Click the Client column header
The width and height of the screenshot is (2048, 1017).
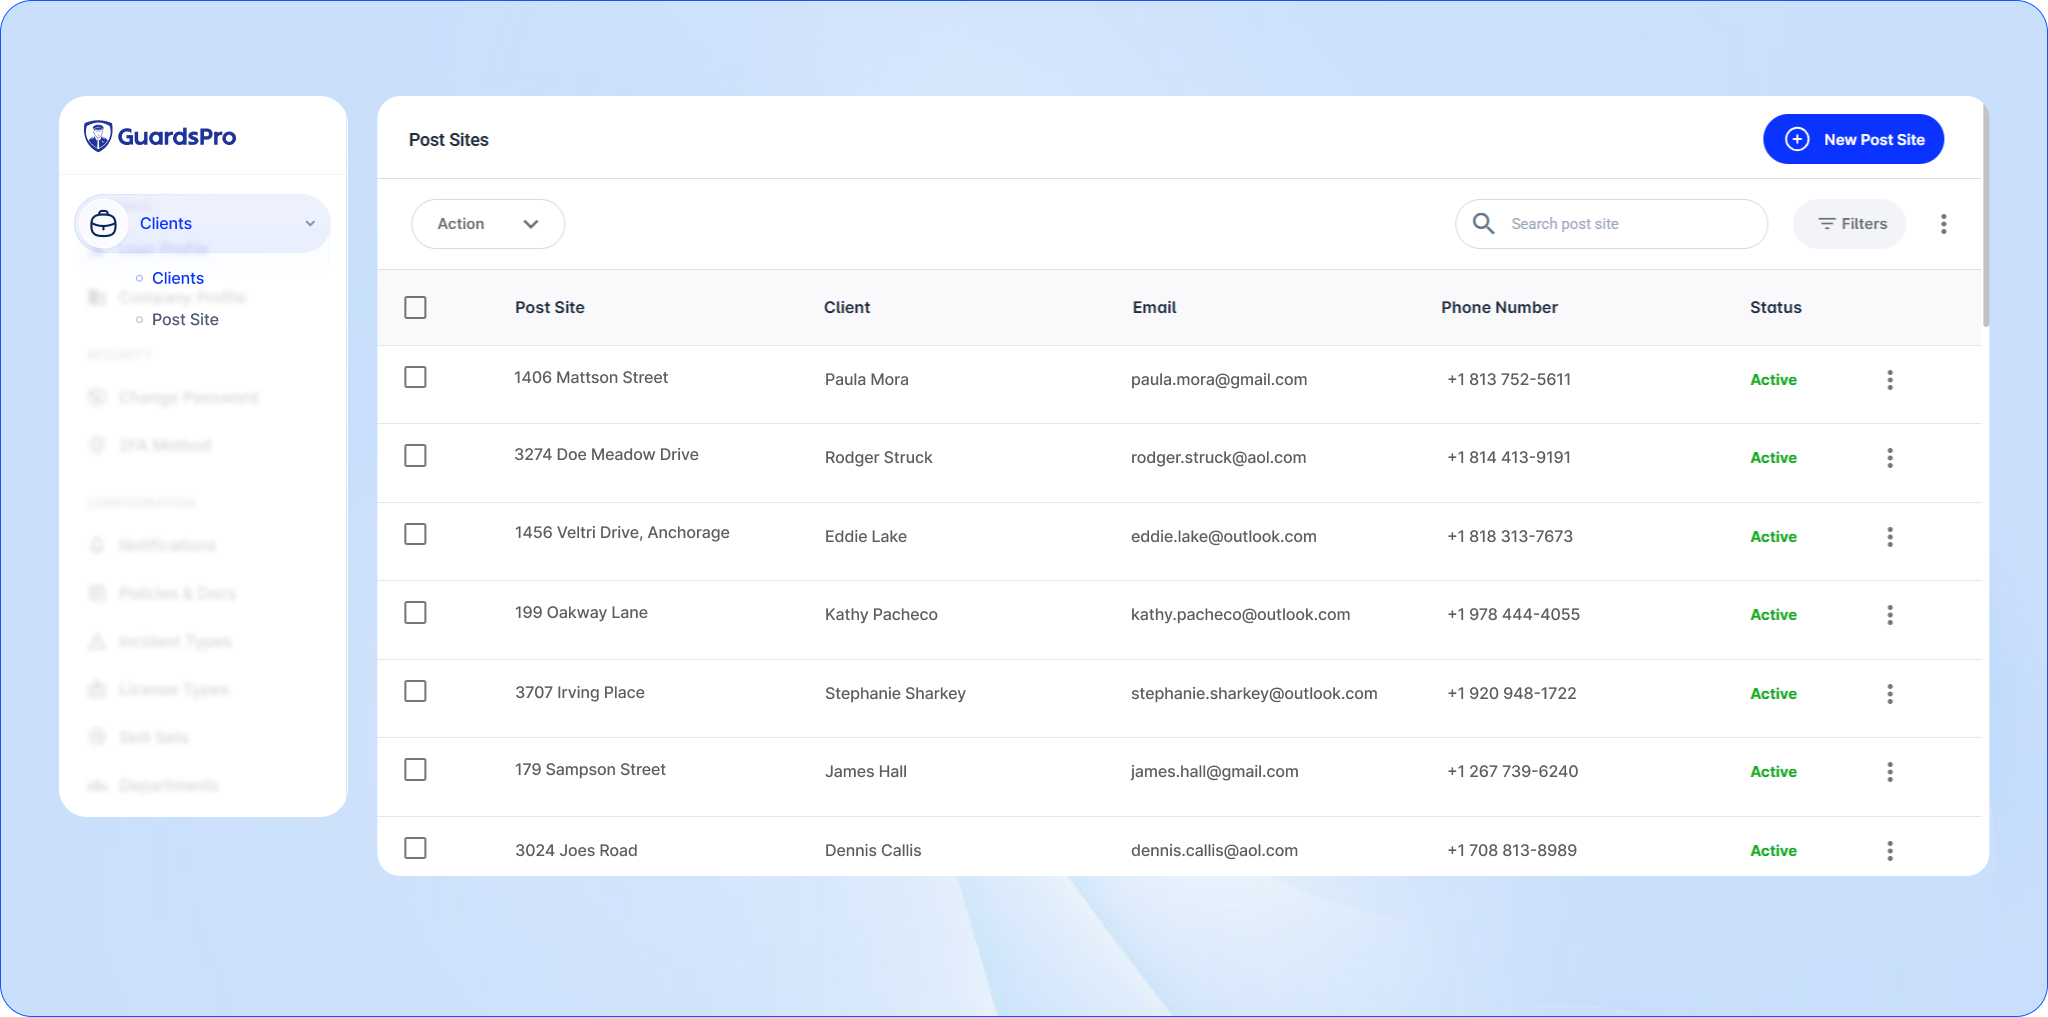pyautogui.click(x=847, y=308)
